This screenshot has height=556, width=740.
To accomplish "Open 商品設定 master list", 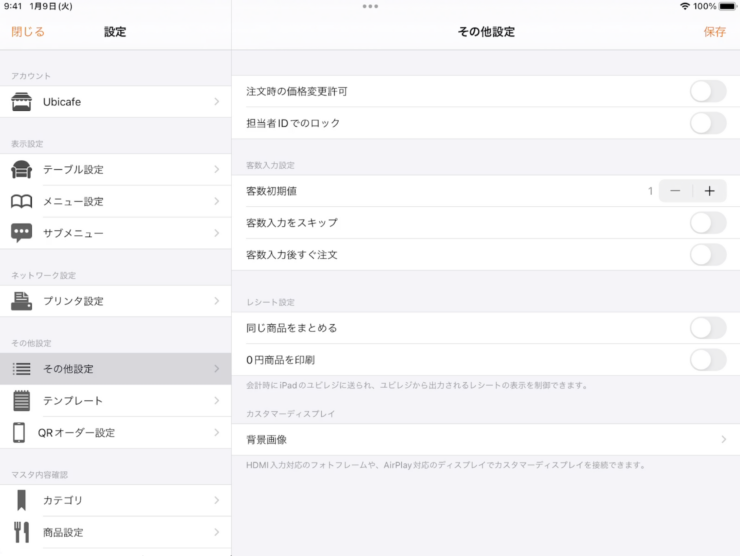I will click(x=116, y=532).
